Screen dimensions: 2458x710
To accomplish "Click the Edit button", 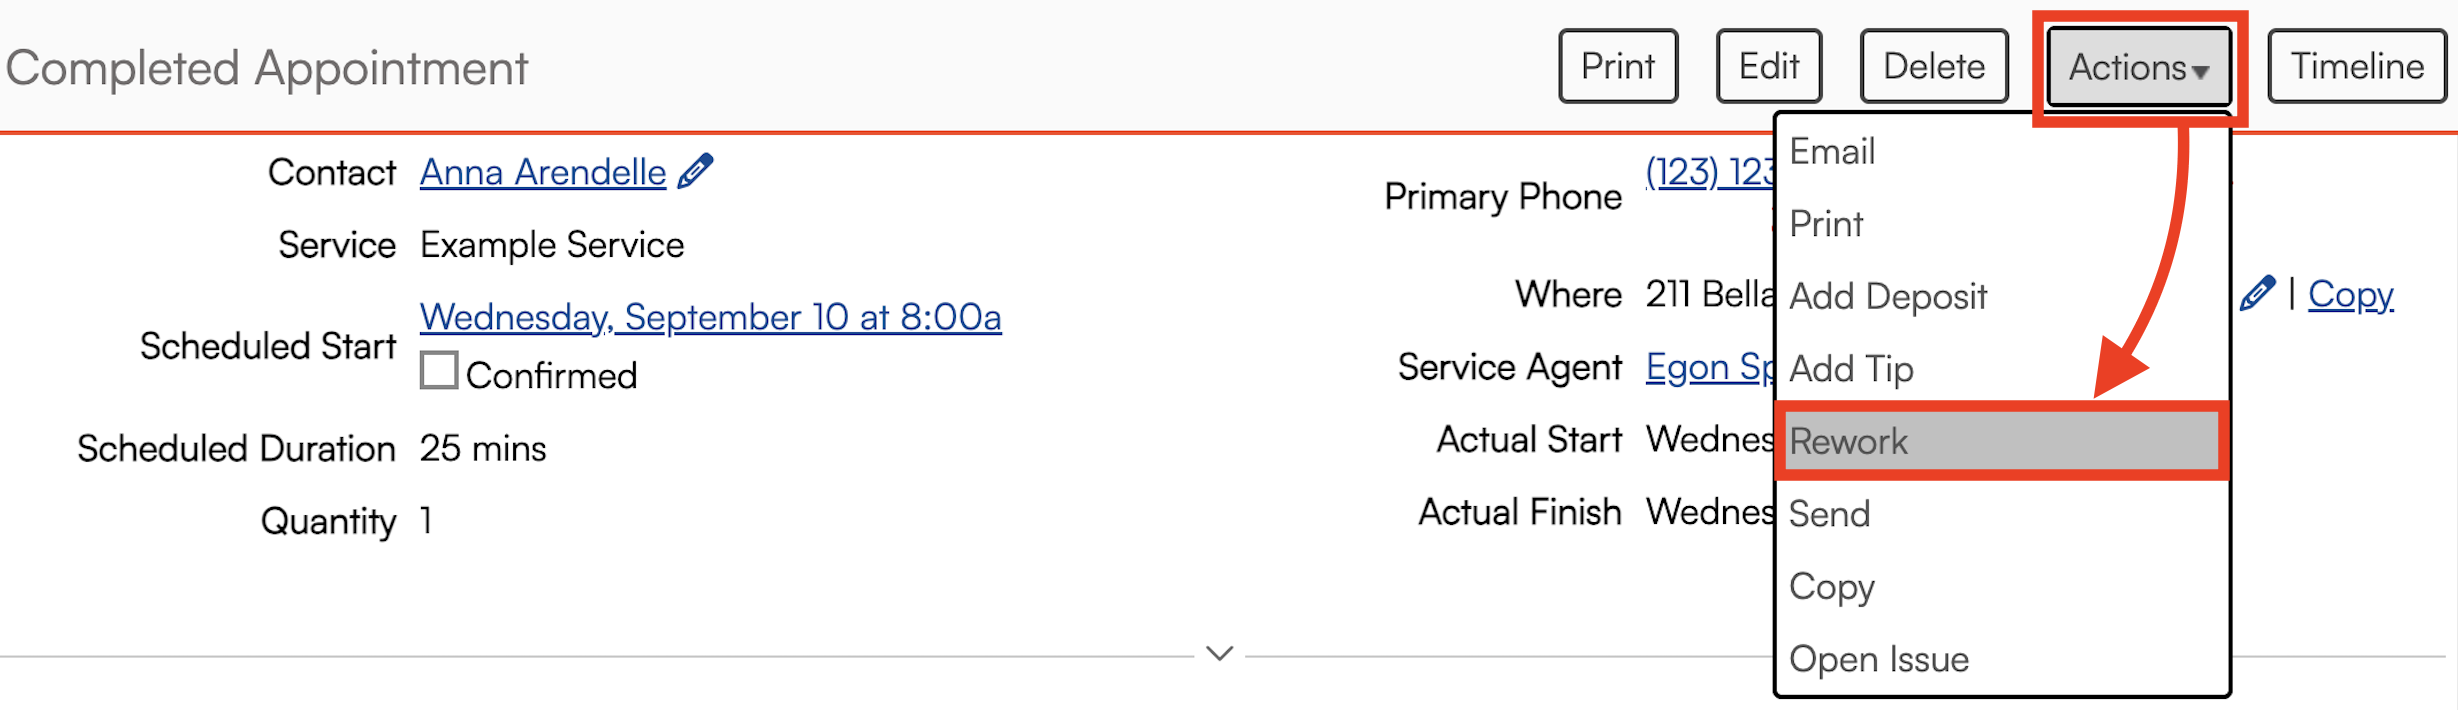I will click(x=1768, y=67).
